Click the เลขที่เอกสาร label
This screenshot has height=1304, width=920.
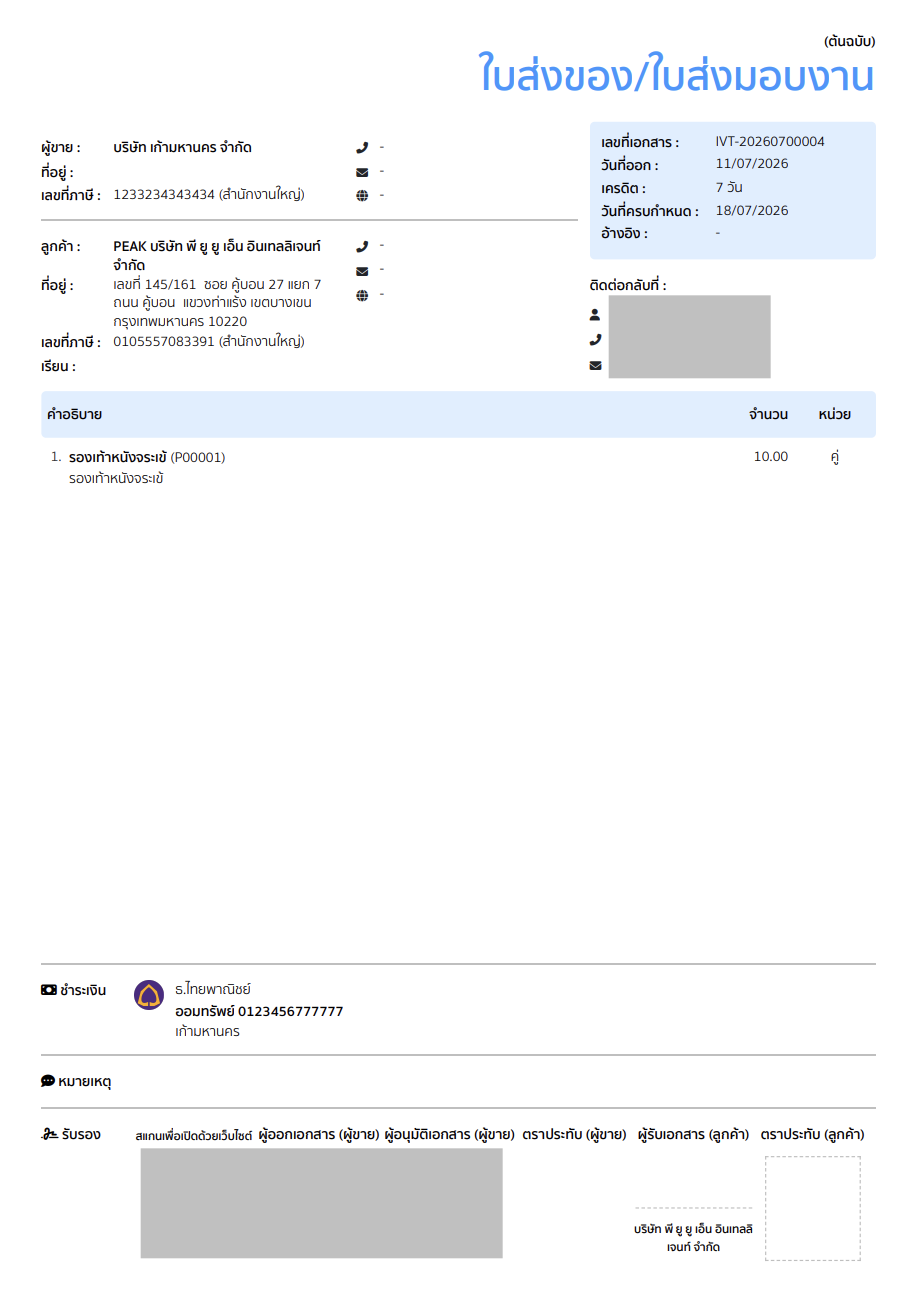(x=640, y=143)
